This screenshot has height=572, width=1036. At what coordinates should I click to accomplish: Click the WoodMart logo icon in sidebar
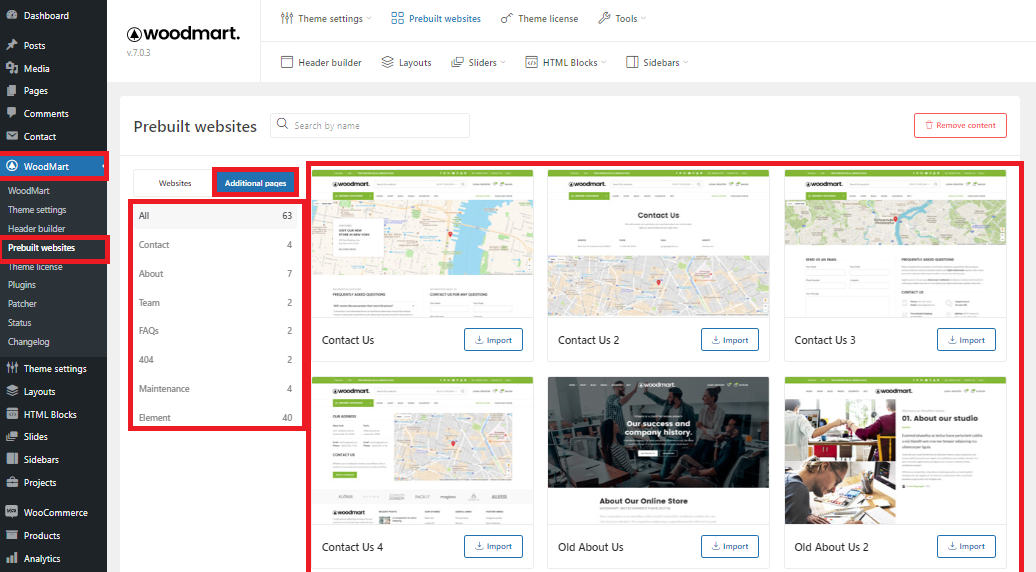[12, 166]
